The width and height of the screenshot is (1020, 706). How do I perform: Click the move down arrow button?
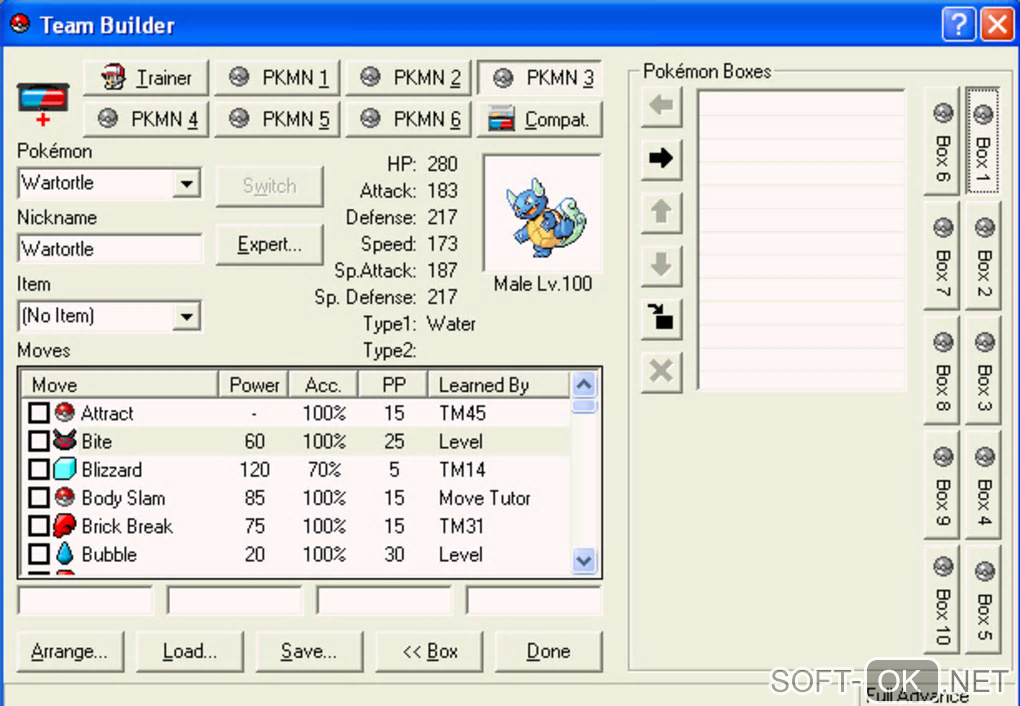(x=661, y=265)
